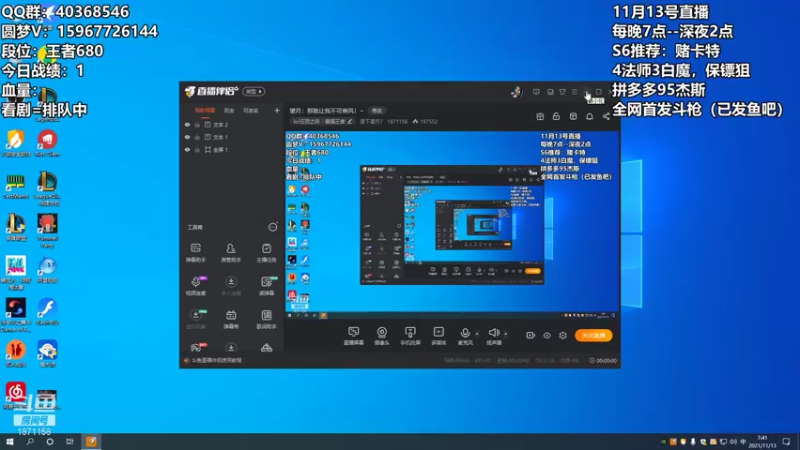Open the virtual avatar tool with NEW badge
Image resolution: width=800 pixels, height=450 pixels.
tap(196, 319)
